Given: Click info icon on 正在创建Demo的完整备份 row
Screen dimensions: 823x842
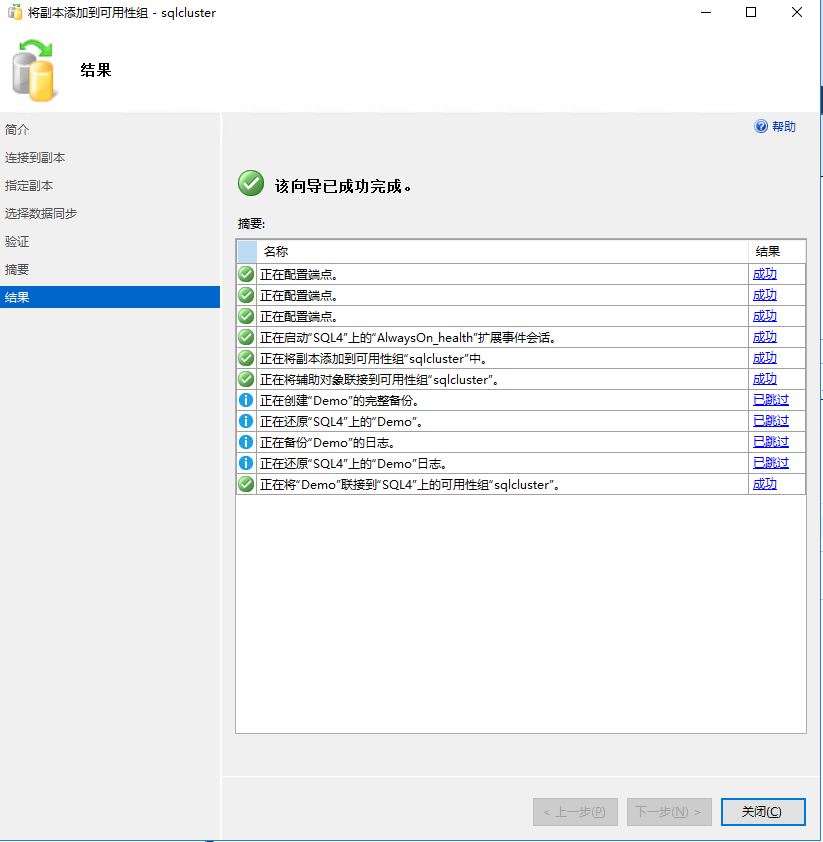Looking at the screenshot, I should coord(245,399).
